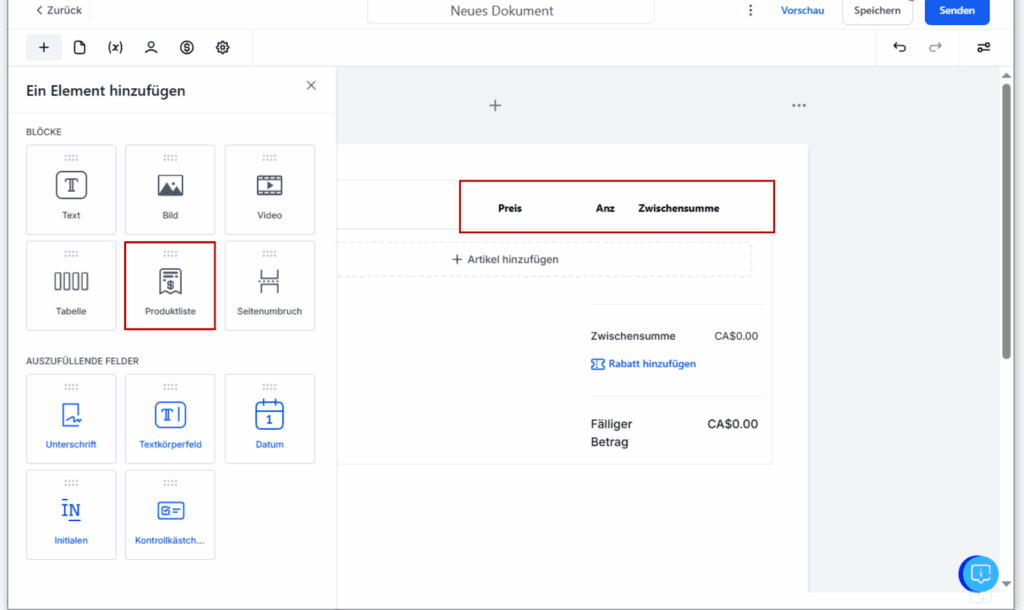Image resolution: width=1024 pixels, height=610 pixels.
Task: Open the document pages icon in toolbar
Action: (80, 47)
